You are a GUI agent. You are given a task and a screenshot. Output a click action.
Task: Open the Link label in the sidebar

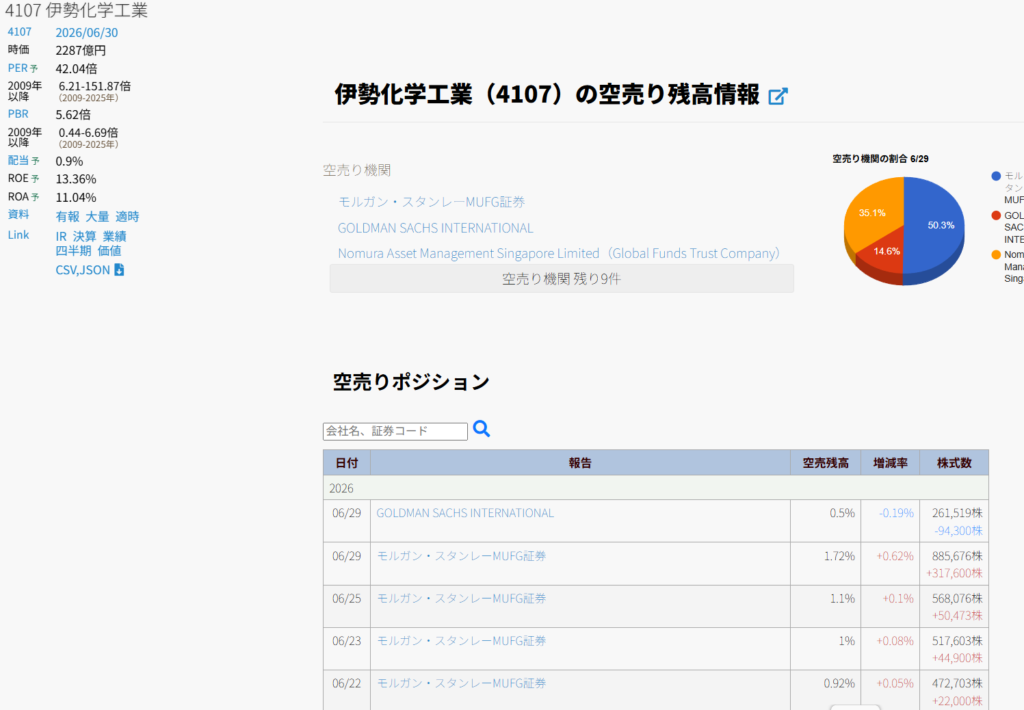[x=18, y=234]
